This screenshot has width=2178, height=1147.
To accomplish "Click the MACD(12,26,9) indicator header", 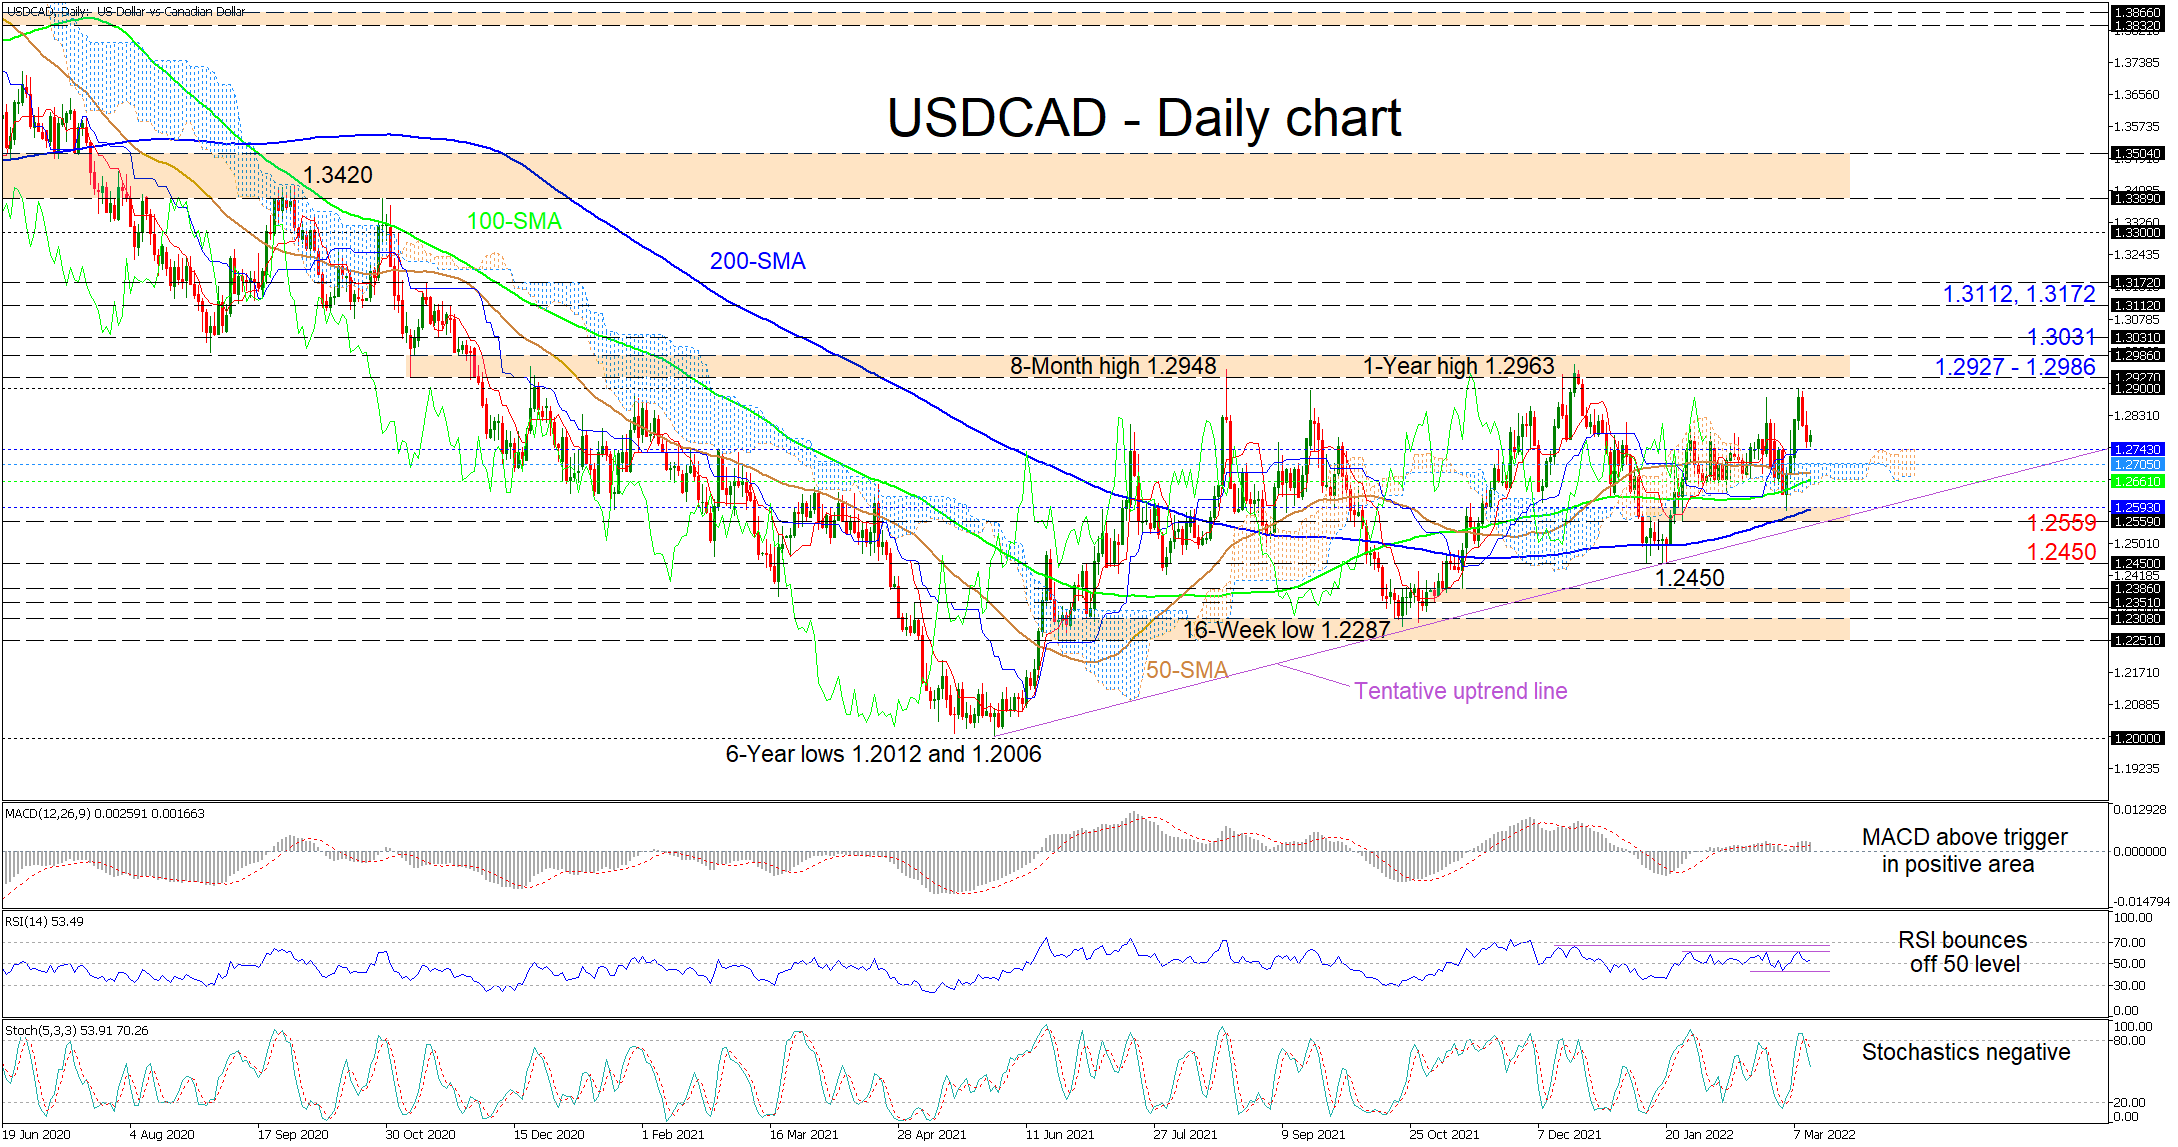I will click(104, 814).
